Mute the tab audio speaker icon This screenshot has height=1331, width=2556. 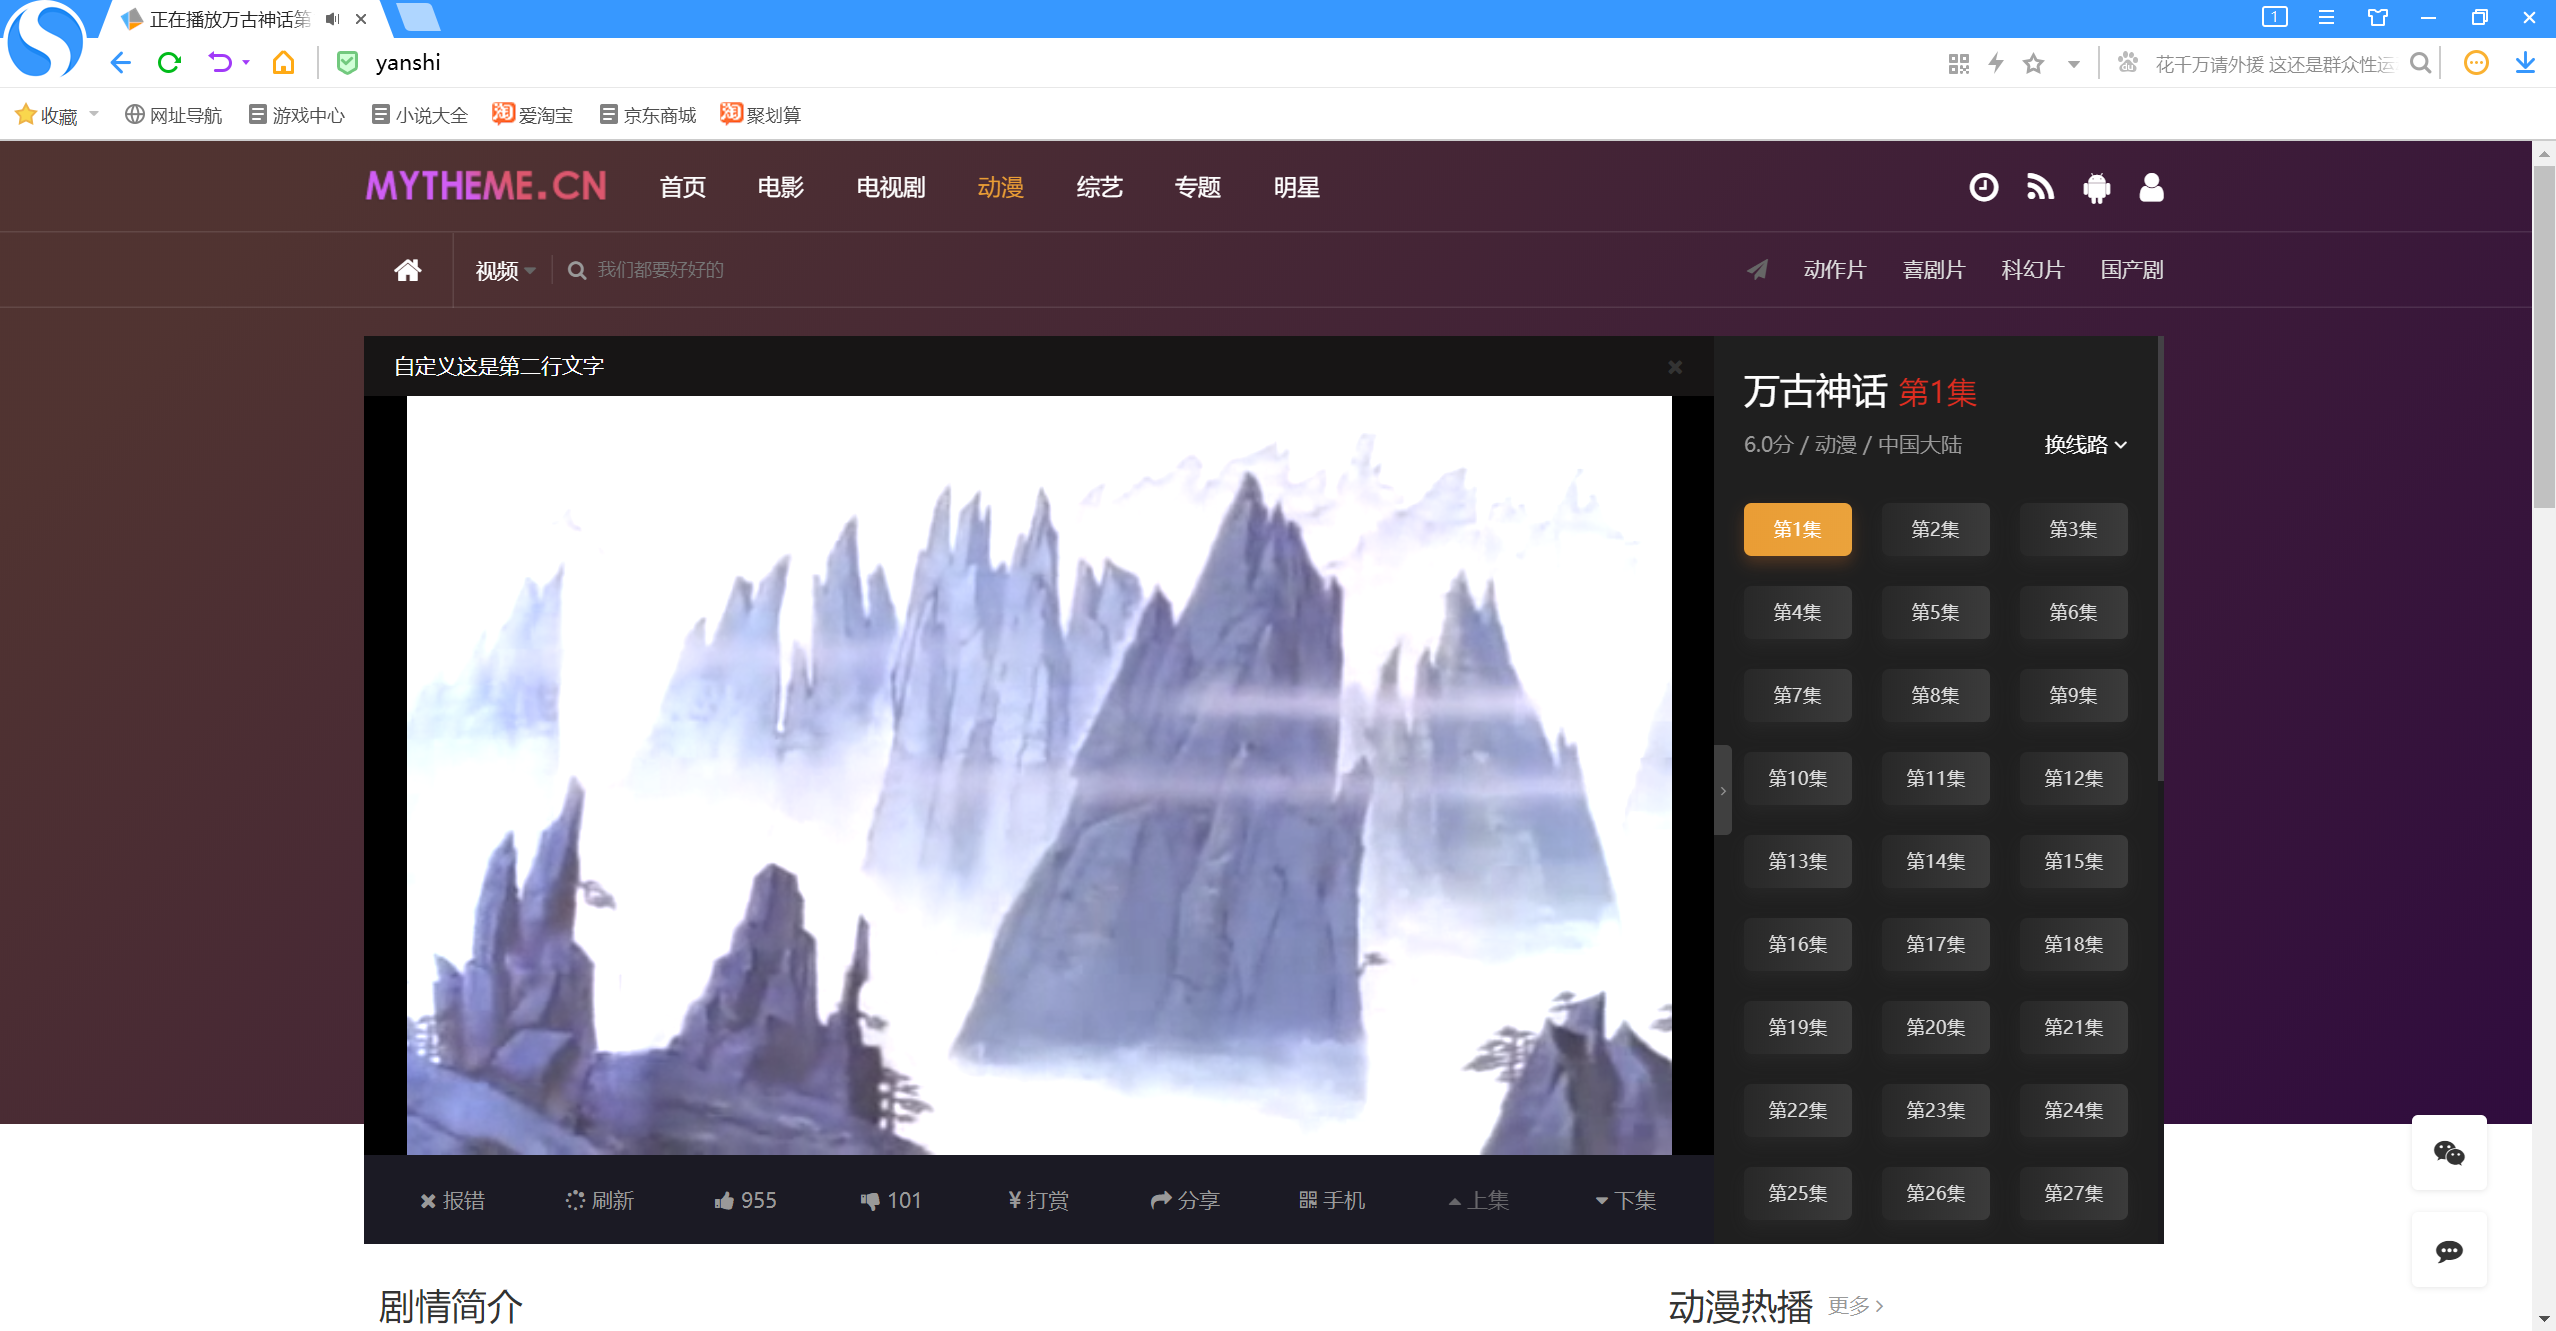(x=333, y=19)
